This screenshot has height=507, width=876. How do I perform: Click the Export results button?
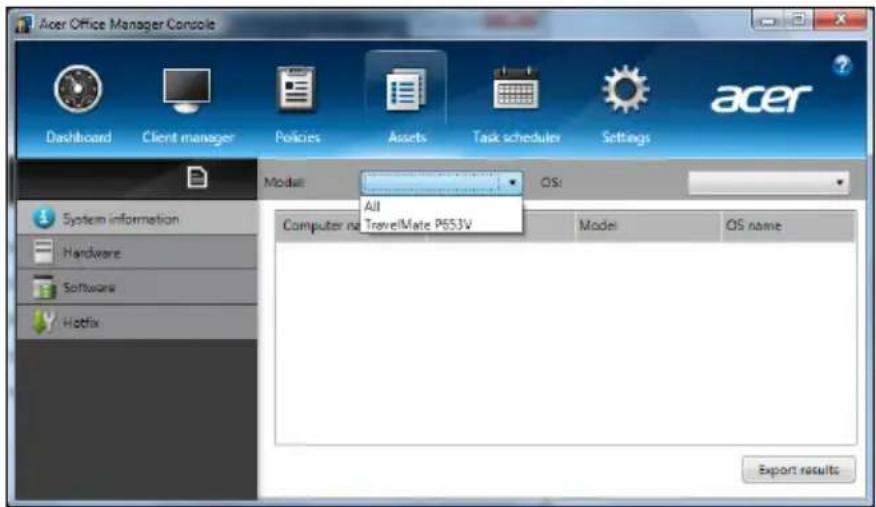pos(798,469)
